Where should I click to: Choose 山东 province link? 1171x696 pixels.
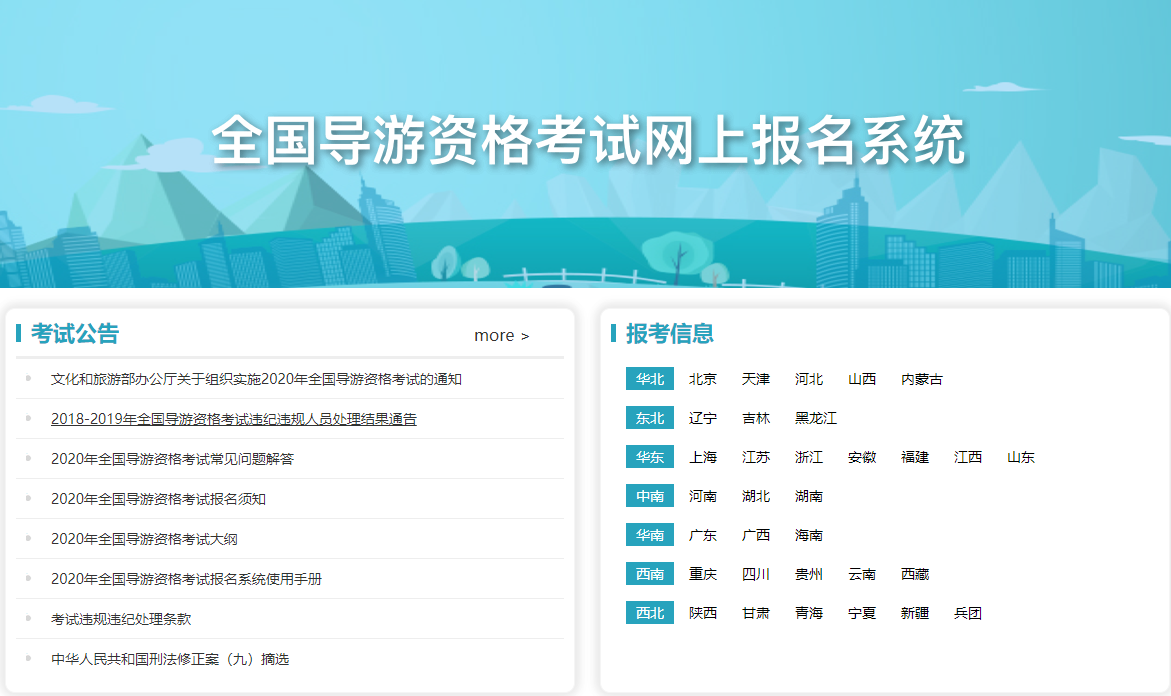pyautogui.click(x=1021, y=457)
